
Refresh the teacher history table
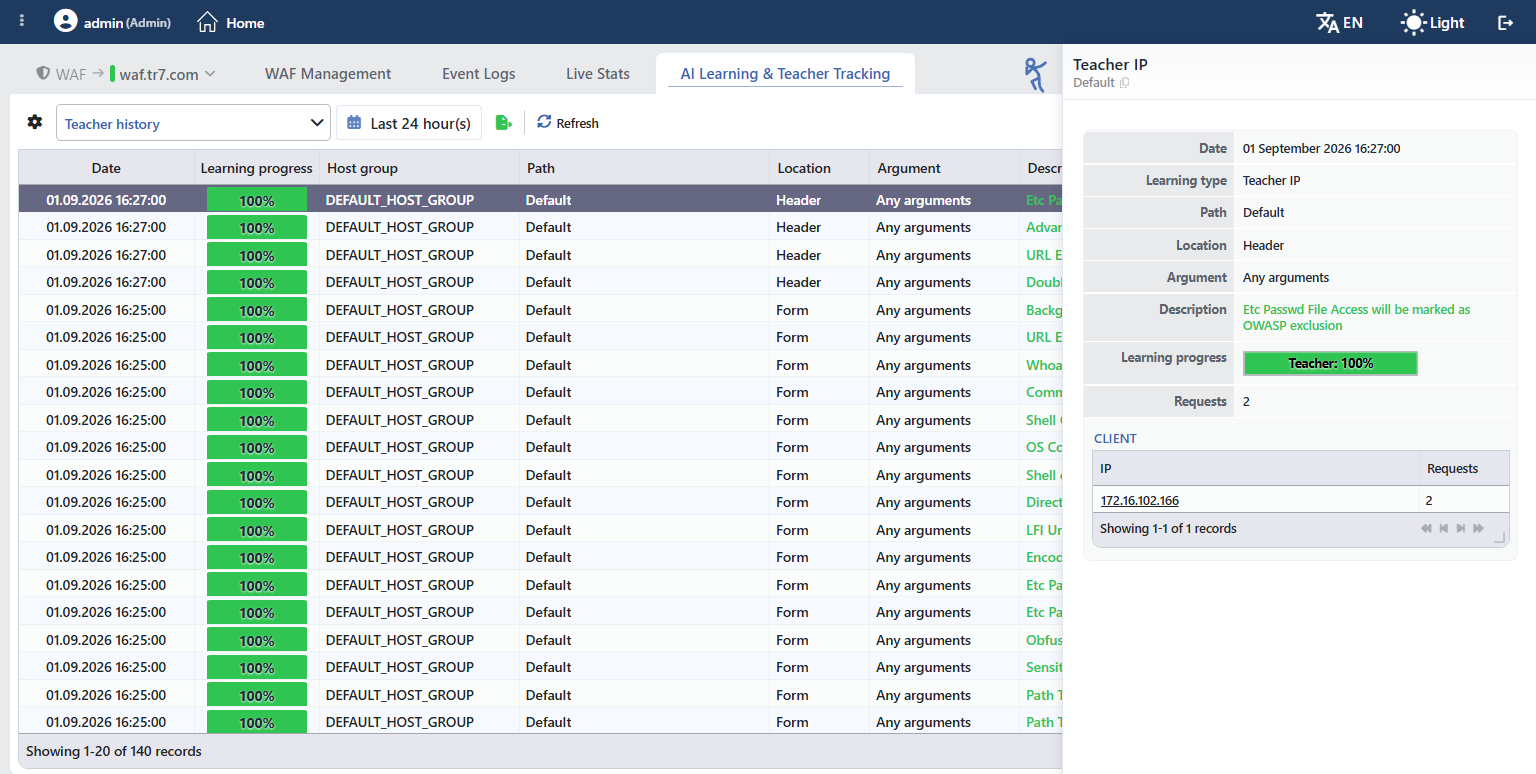(x=568, y=123)
